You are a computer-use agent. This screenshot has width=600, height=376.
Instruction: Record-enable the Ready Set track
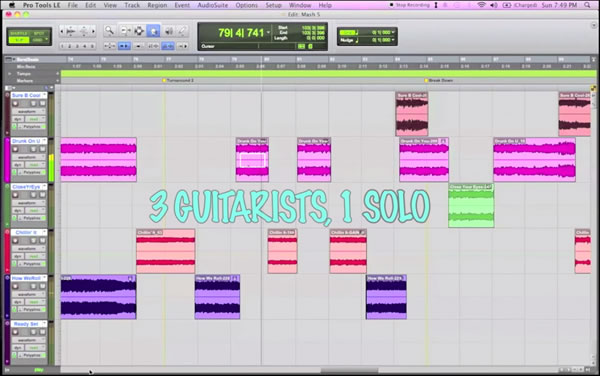point(15,332)
